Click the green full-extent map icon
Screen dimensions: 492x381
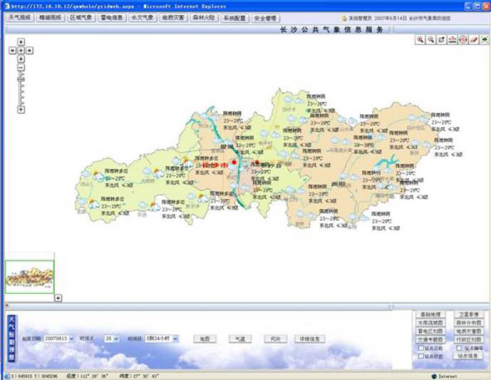[484, 40]
